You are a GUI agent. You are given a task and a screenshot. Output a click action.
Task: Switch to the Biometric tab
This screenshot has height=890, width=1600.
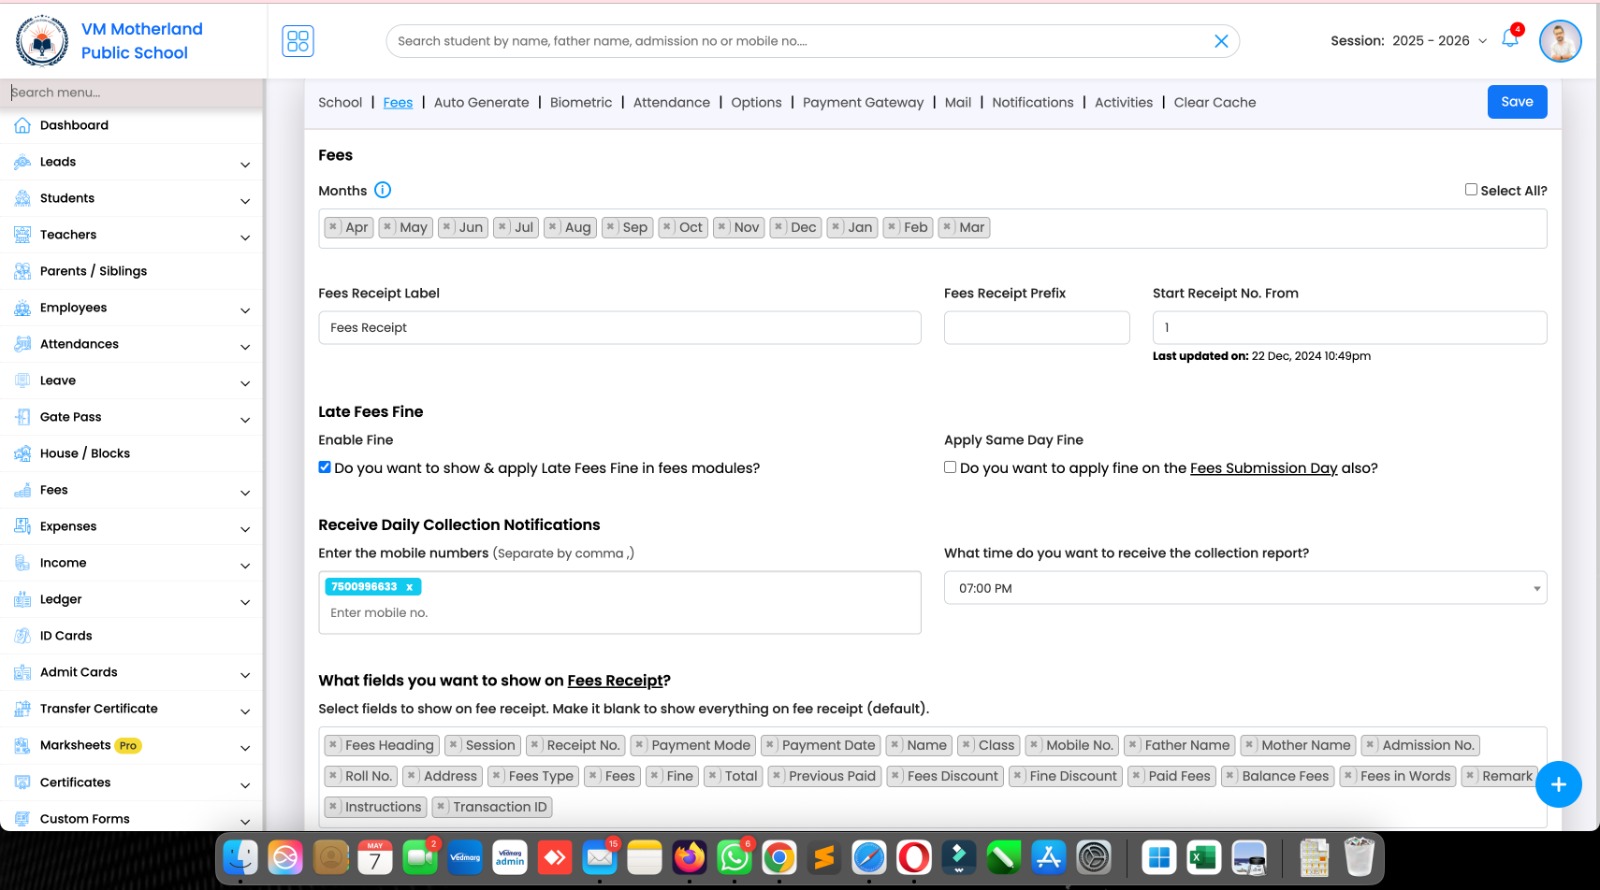coord(581,102)
